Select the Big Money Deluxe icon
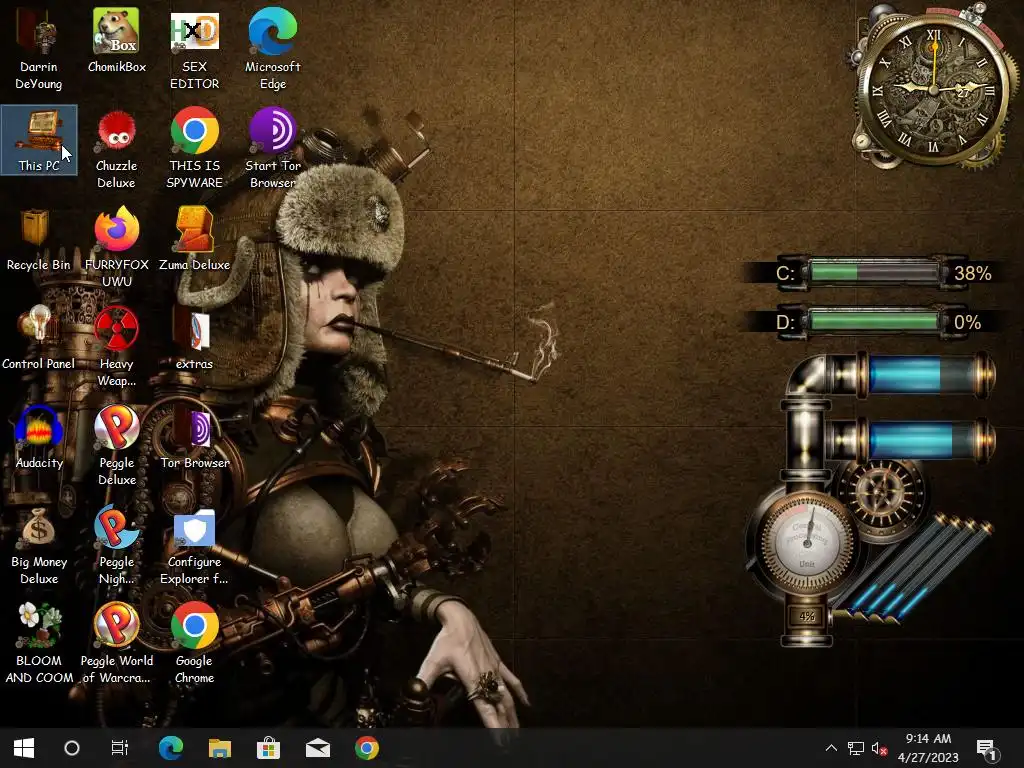Image resolution: width=1024 pixels, height=768 pixels. [x=39, y=545]
